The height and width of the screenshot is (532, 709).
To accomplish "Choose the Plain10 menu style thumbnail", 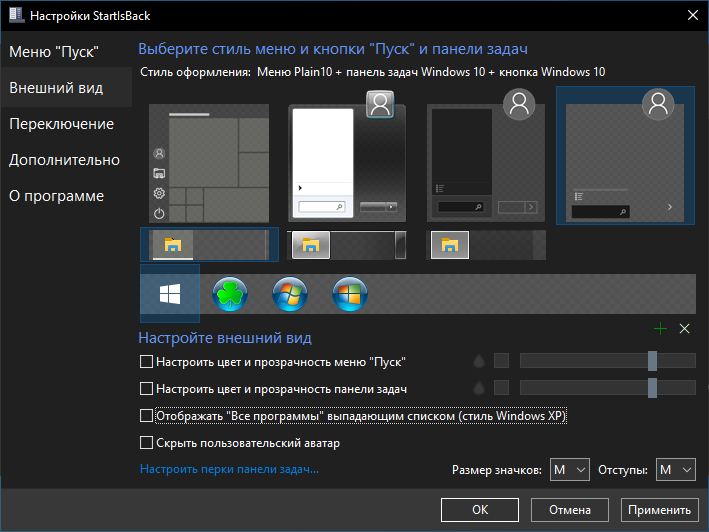I will click(625, 155).
